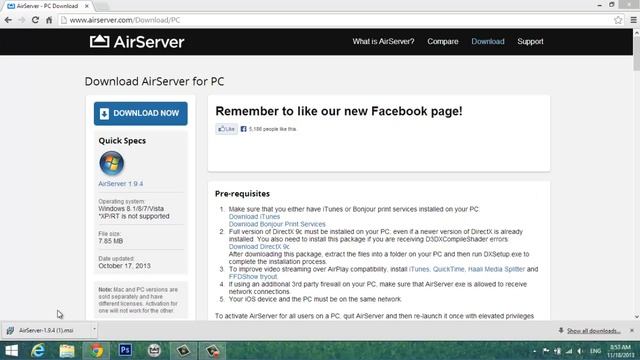Show hidden tray icons arrow
Image resolution: width=640 pixels, height=360 pixels.
[534, 351]
